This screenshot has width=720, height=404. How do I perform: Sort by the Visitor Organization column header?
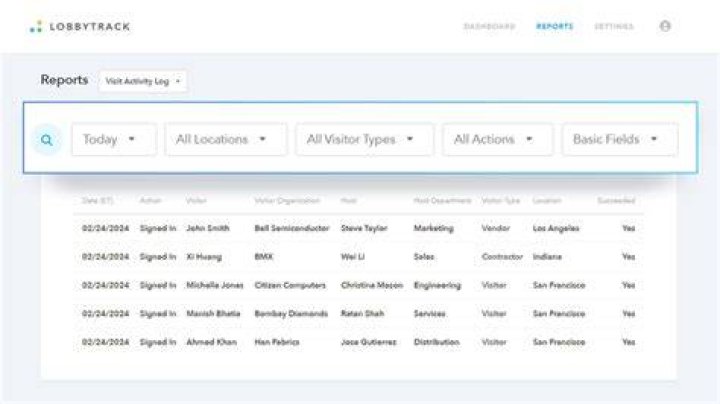pos(287,201)
